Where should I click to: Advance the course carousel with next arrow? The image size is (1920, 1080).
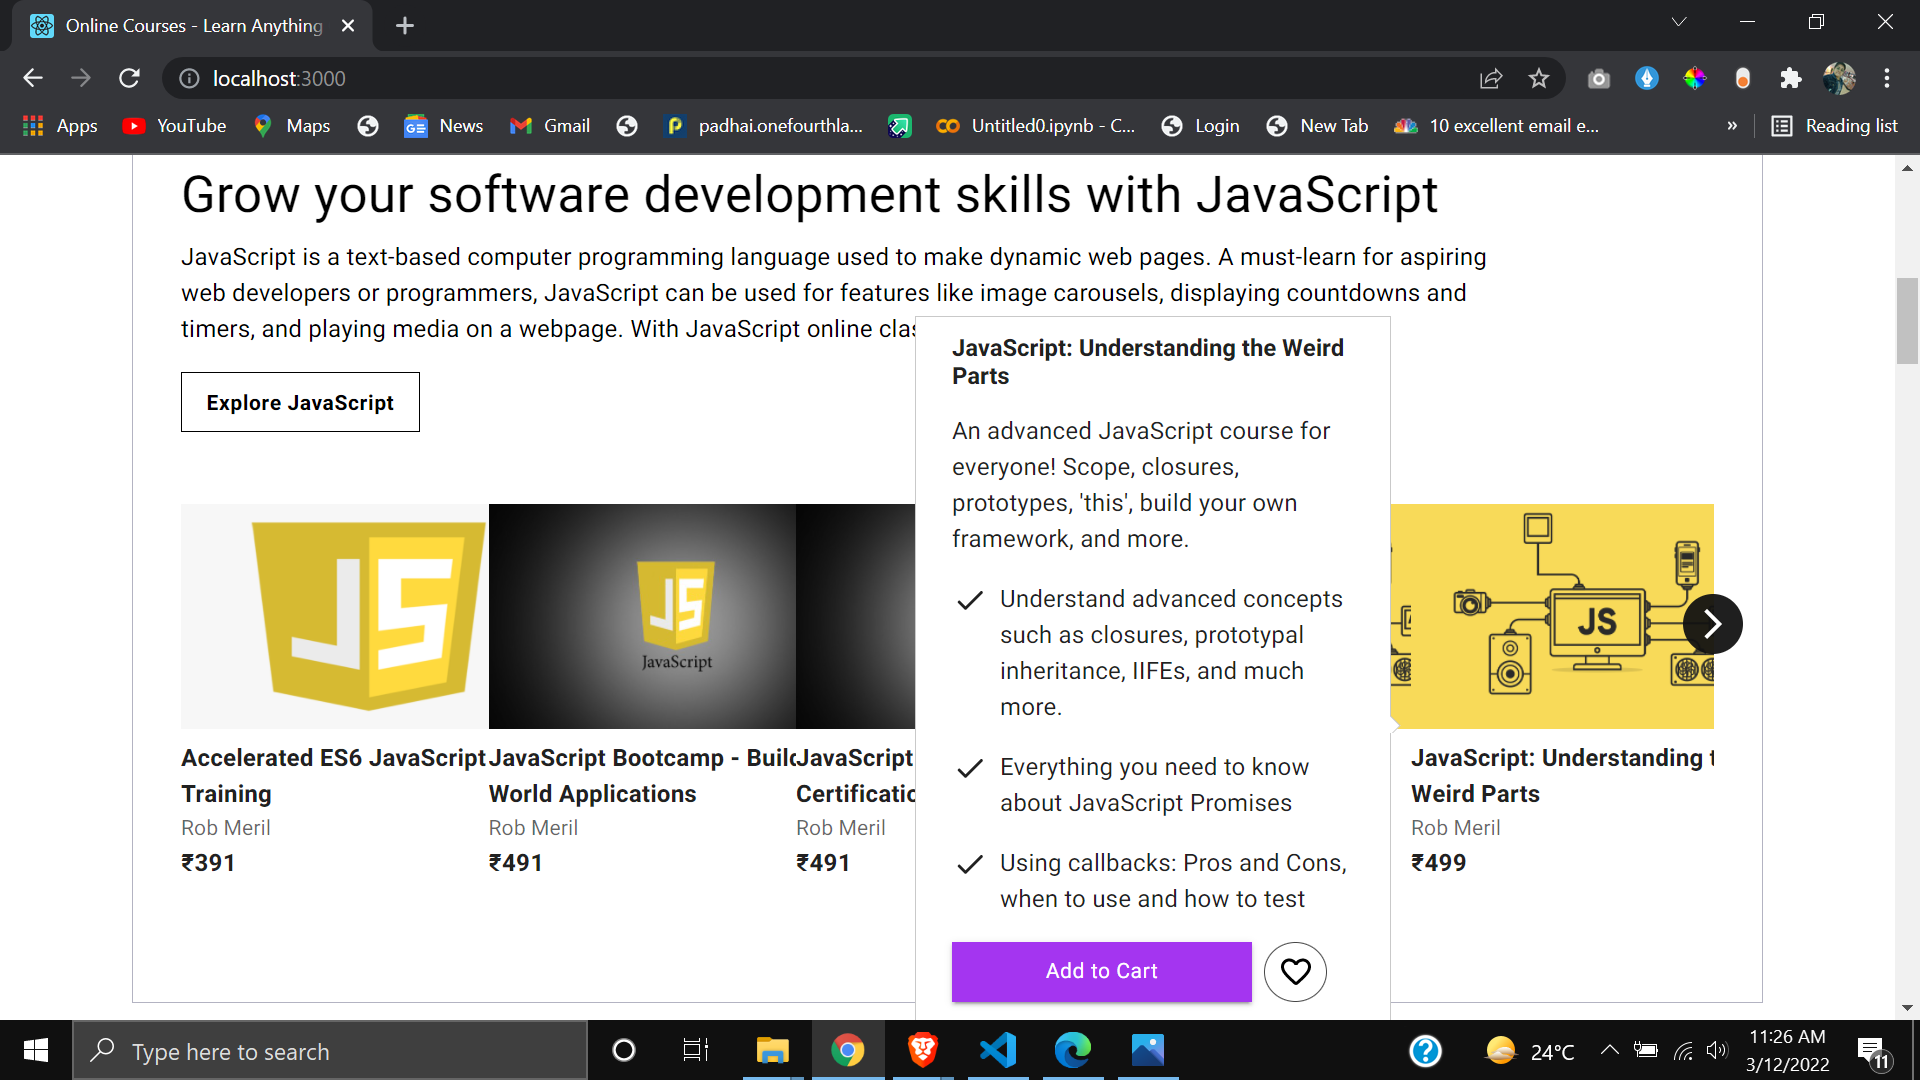tap(1712, 624)
